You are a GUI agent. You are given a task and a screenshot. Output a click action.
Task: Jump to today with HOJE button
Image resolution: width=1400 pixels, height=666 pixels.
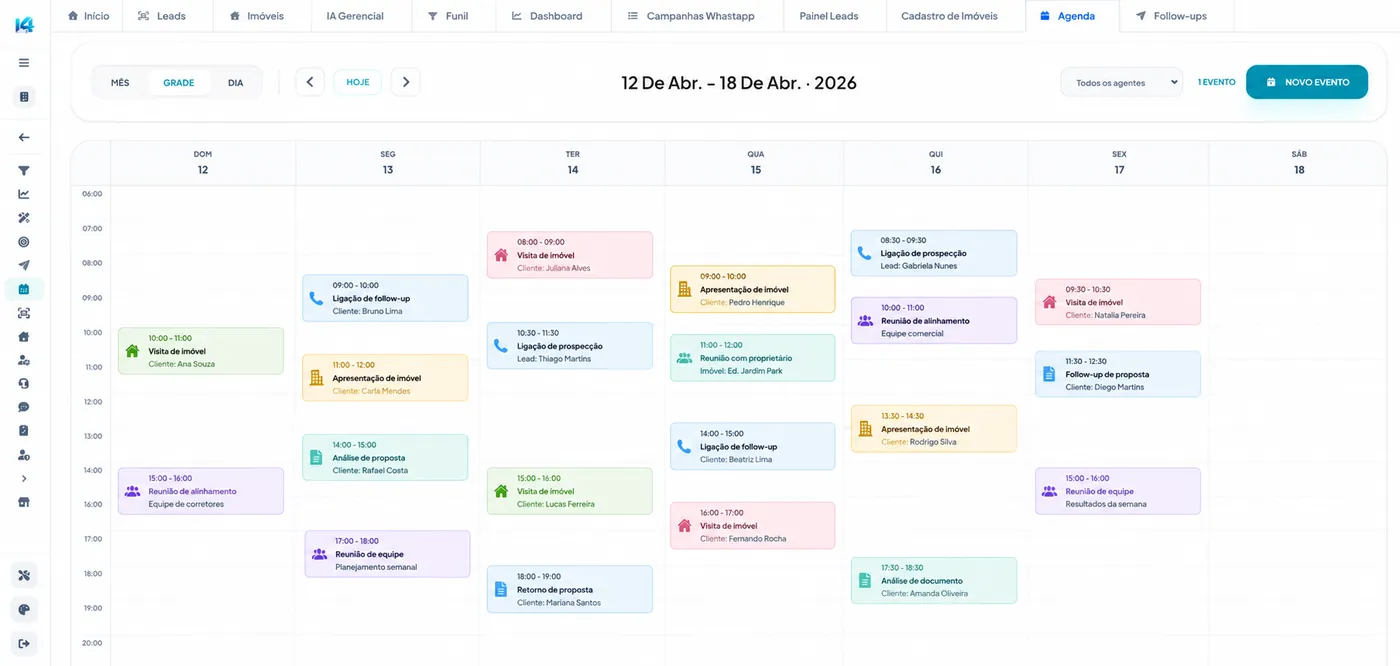click(x=358, y=82)
